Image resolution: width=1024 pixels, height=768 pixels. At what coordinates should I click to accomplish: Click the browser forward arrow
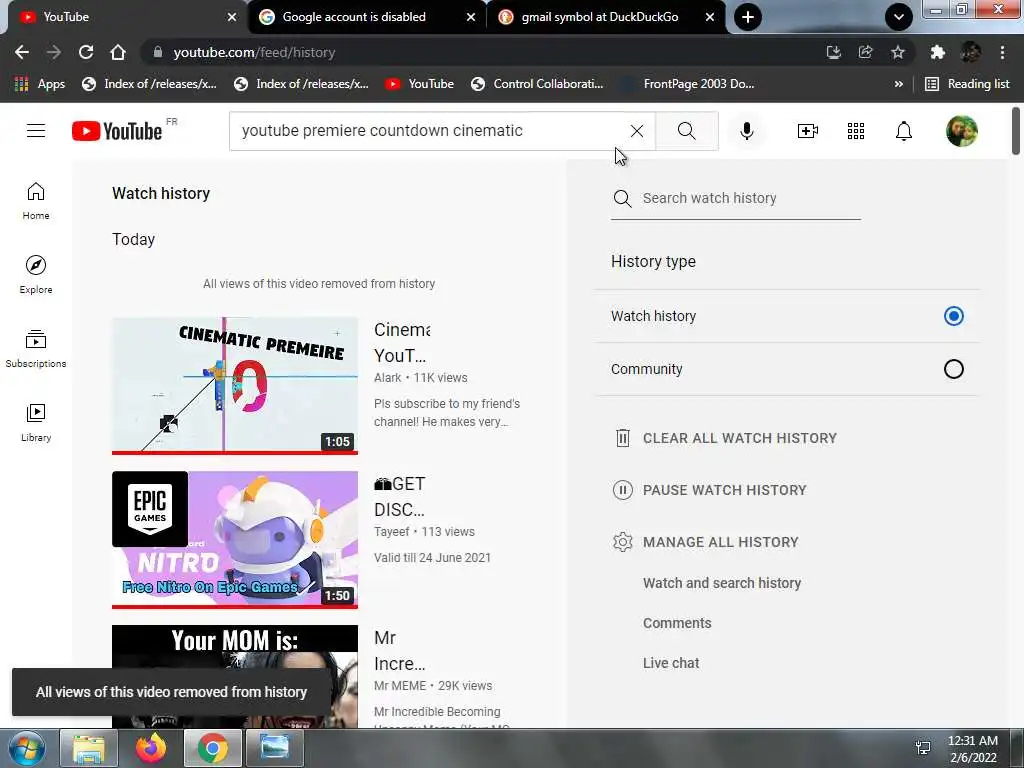[x=54, y=52]
